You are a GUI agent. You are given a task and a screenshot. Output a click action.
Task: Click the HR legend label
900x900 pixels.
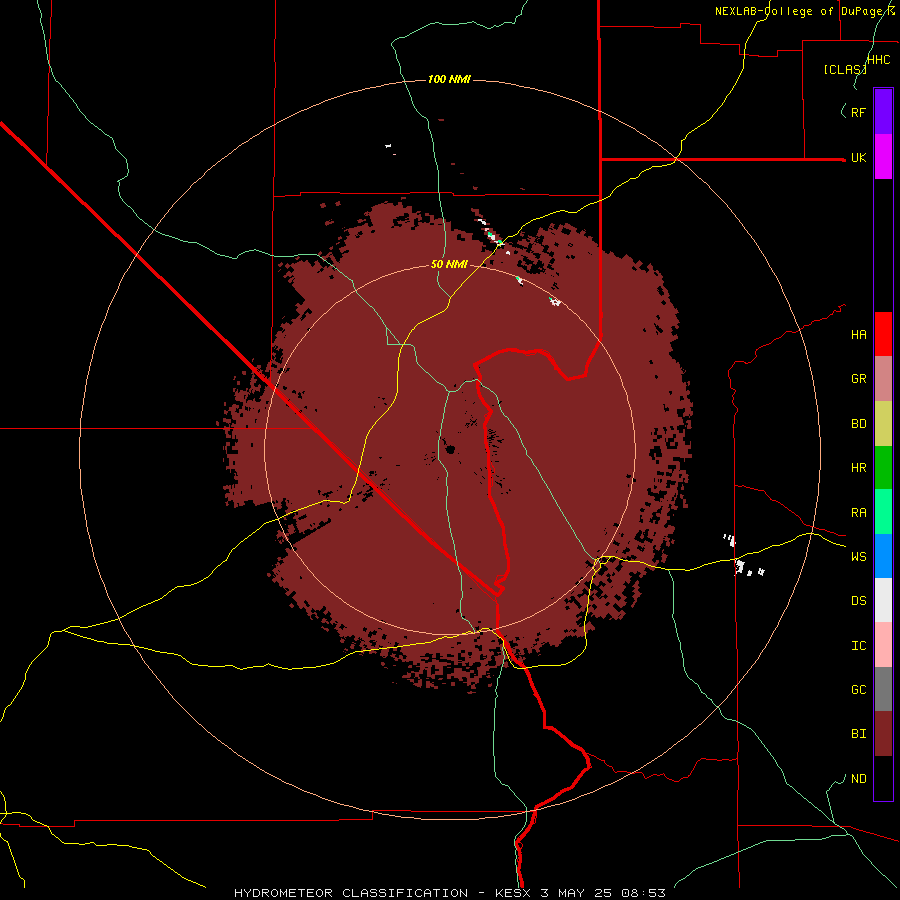pyautogui.click(x=858, y=468)
